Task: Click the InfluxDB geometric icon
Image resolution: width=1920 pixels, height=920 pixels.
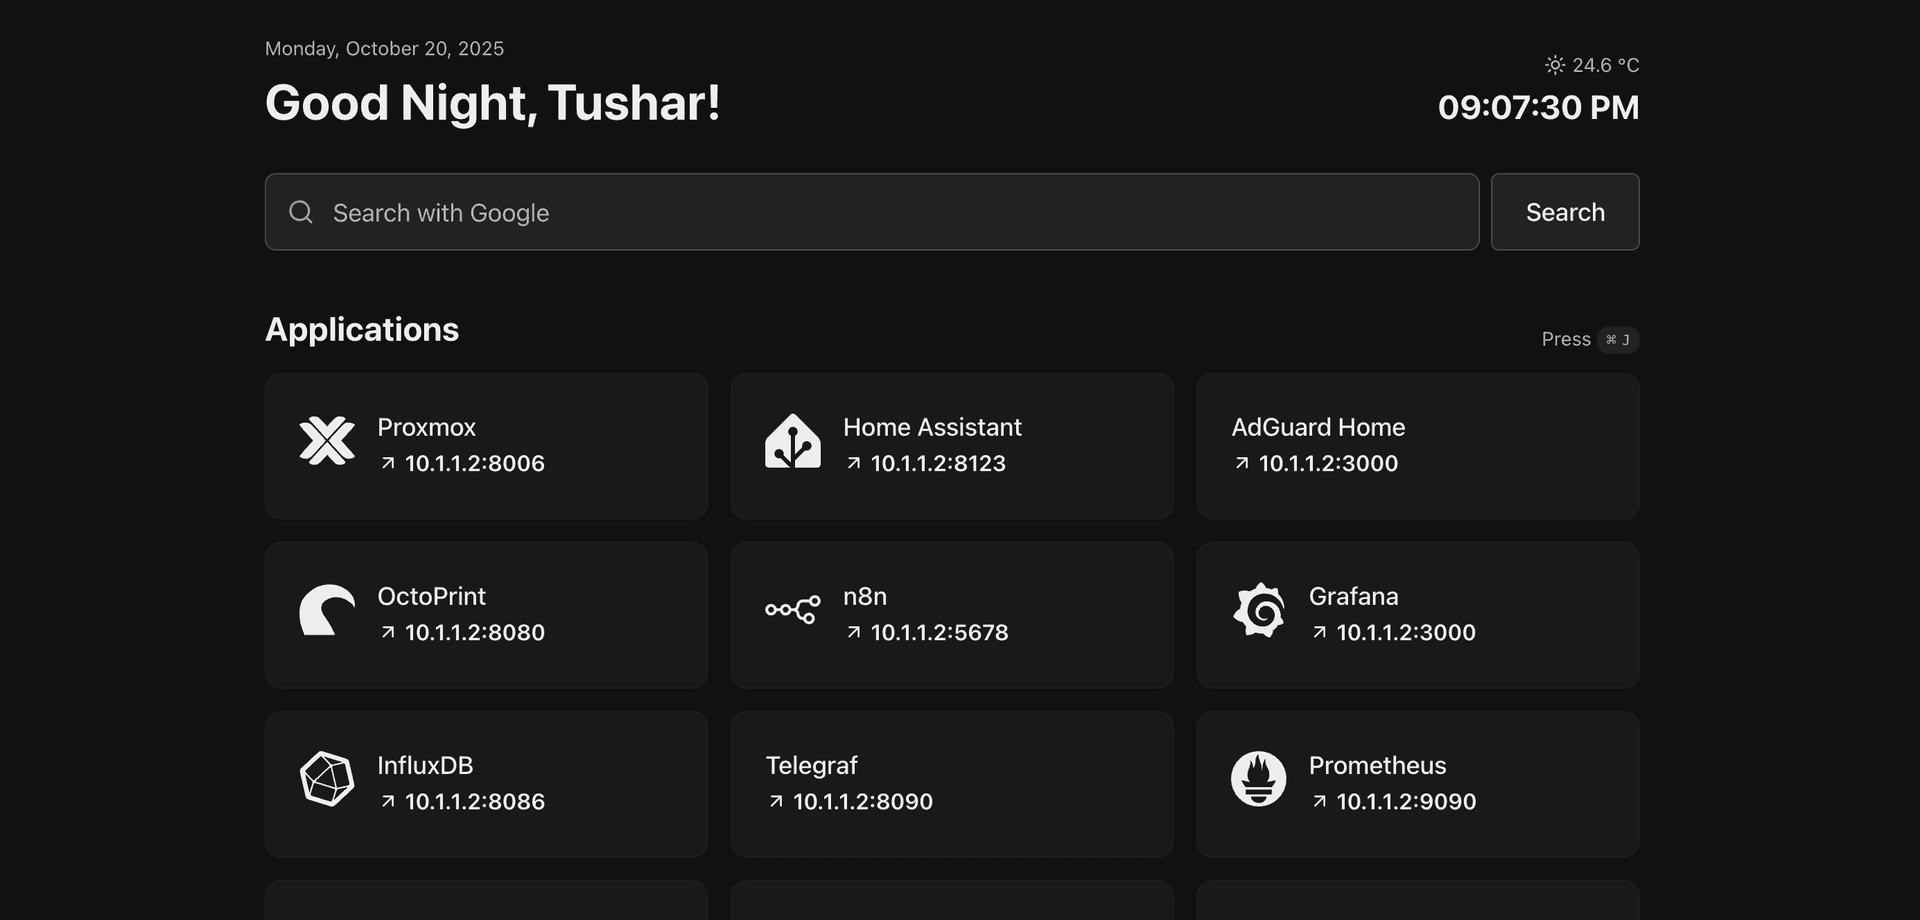Action: (326, 780)
